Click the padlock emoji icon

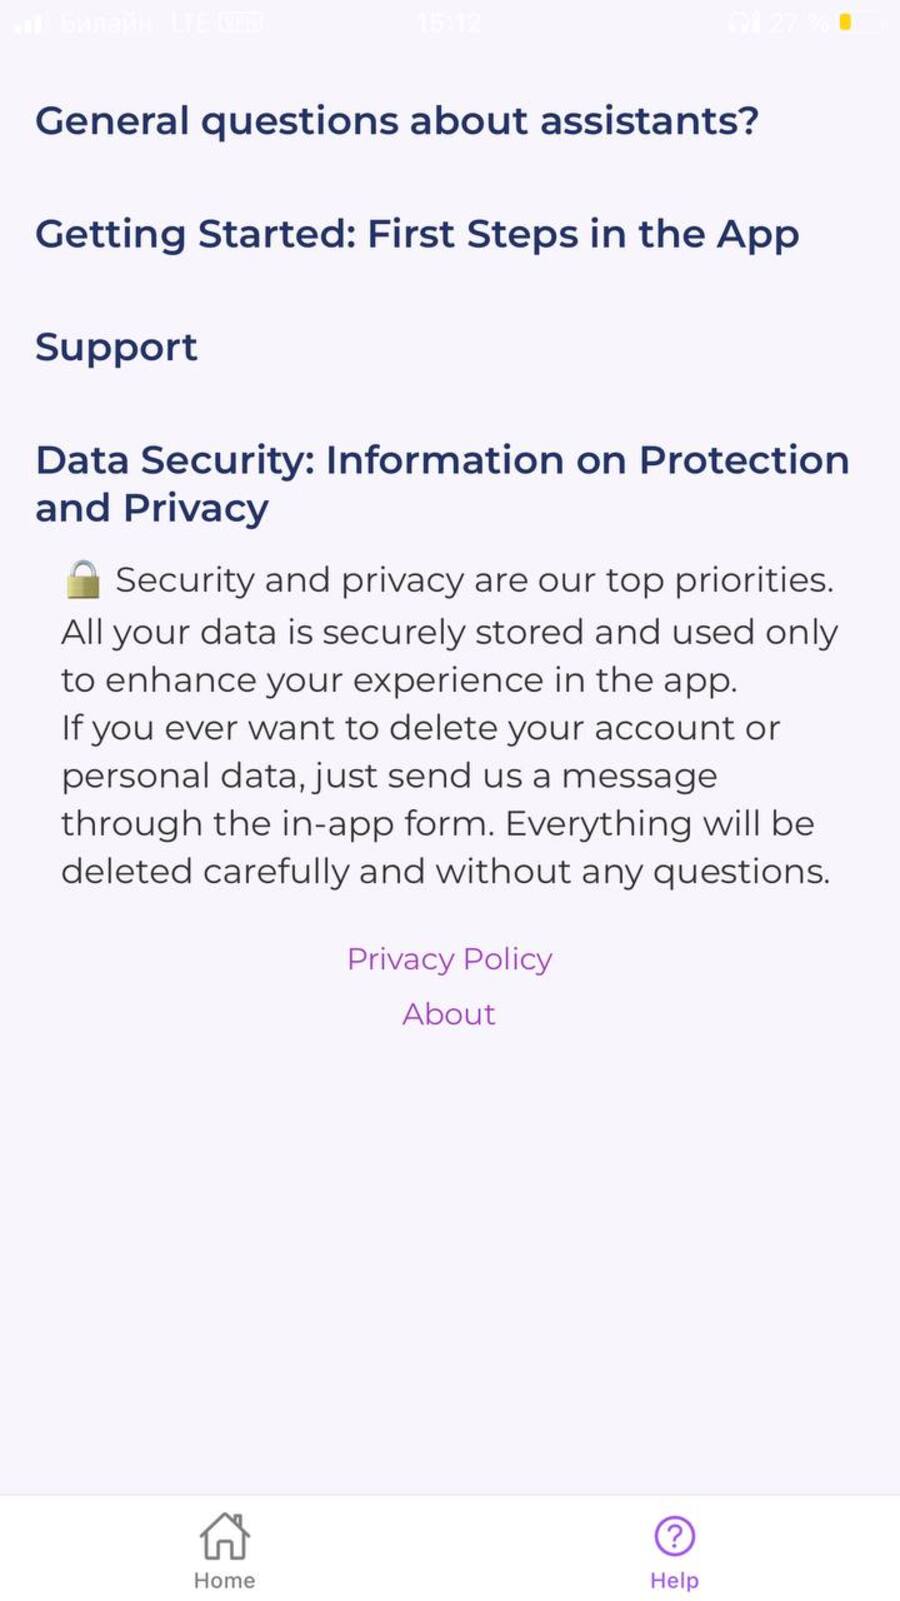83,580
